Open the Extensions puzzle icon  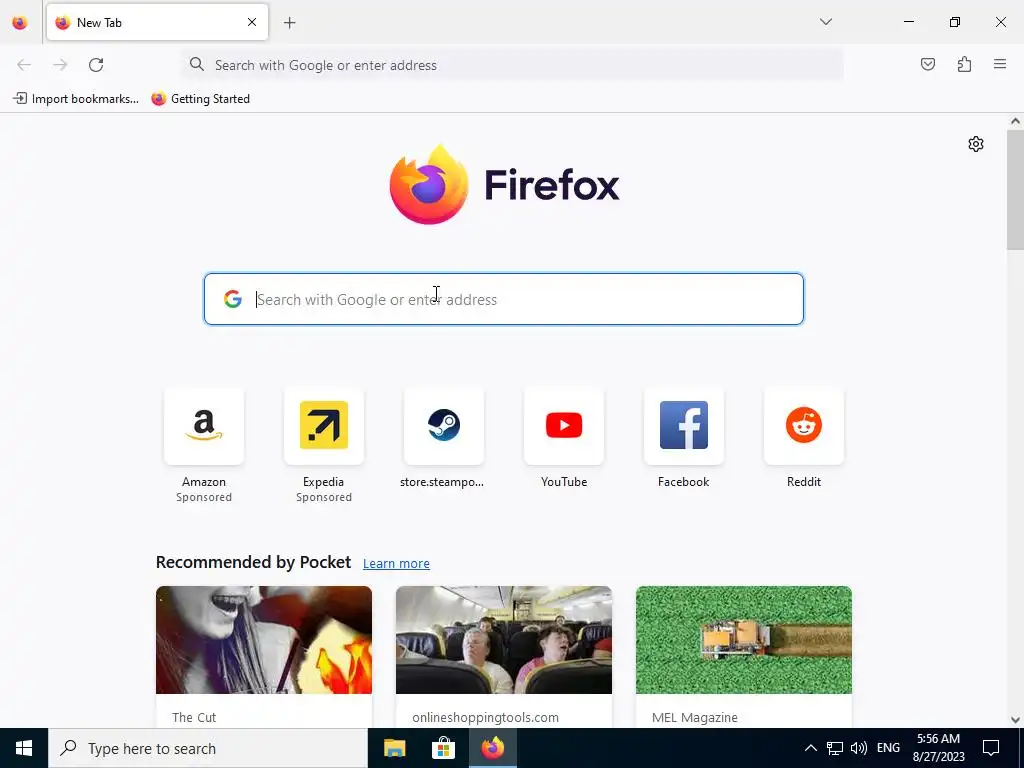coord(964,64)
